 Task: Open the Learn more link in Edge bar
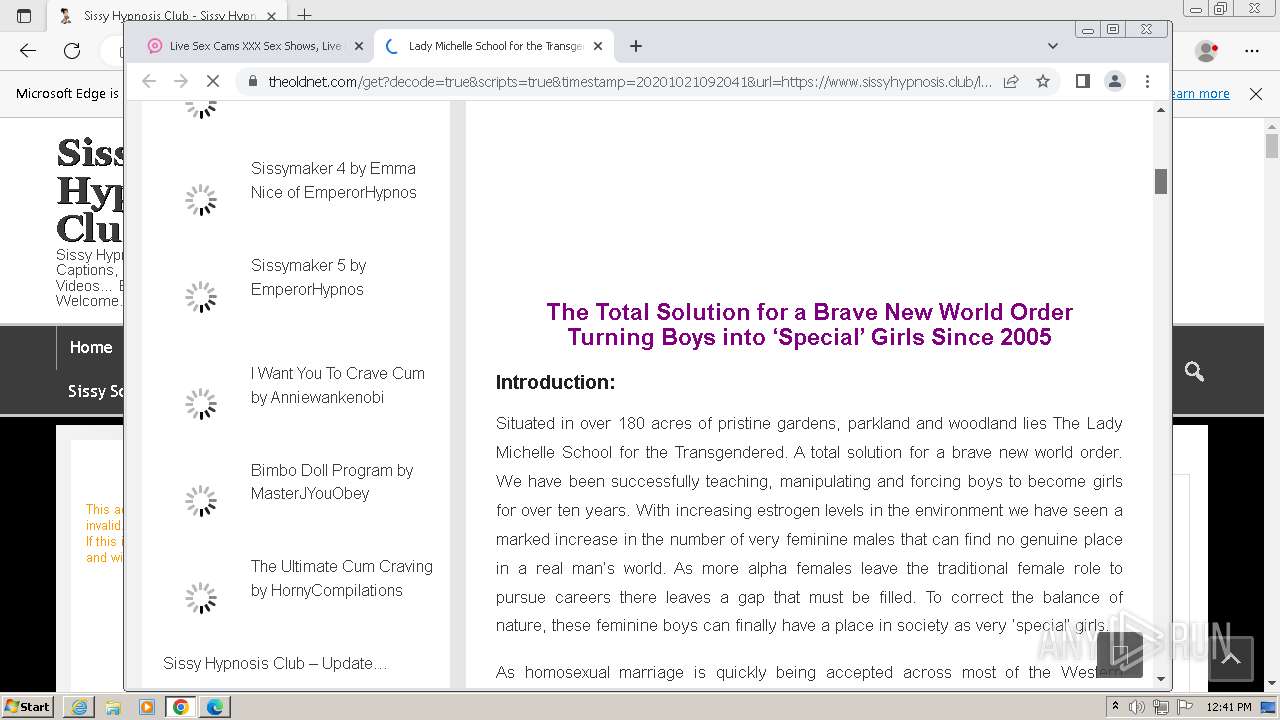1200,93
